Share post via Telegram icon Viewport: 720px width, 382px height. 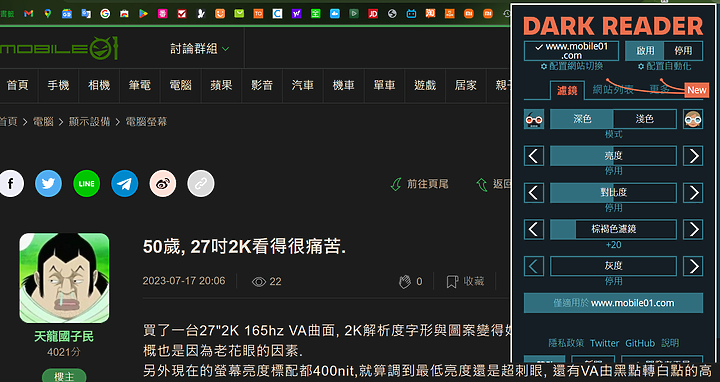tap(124, 184)
